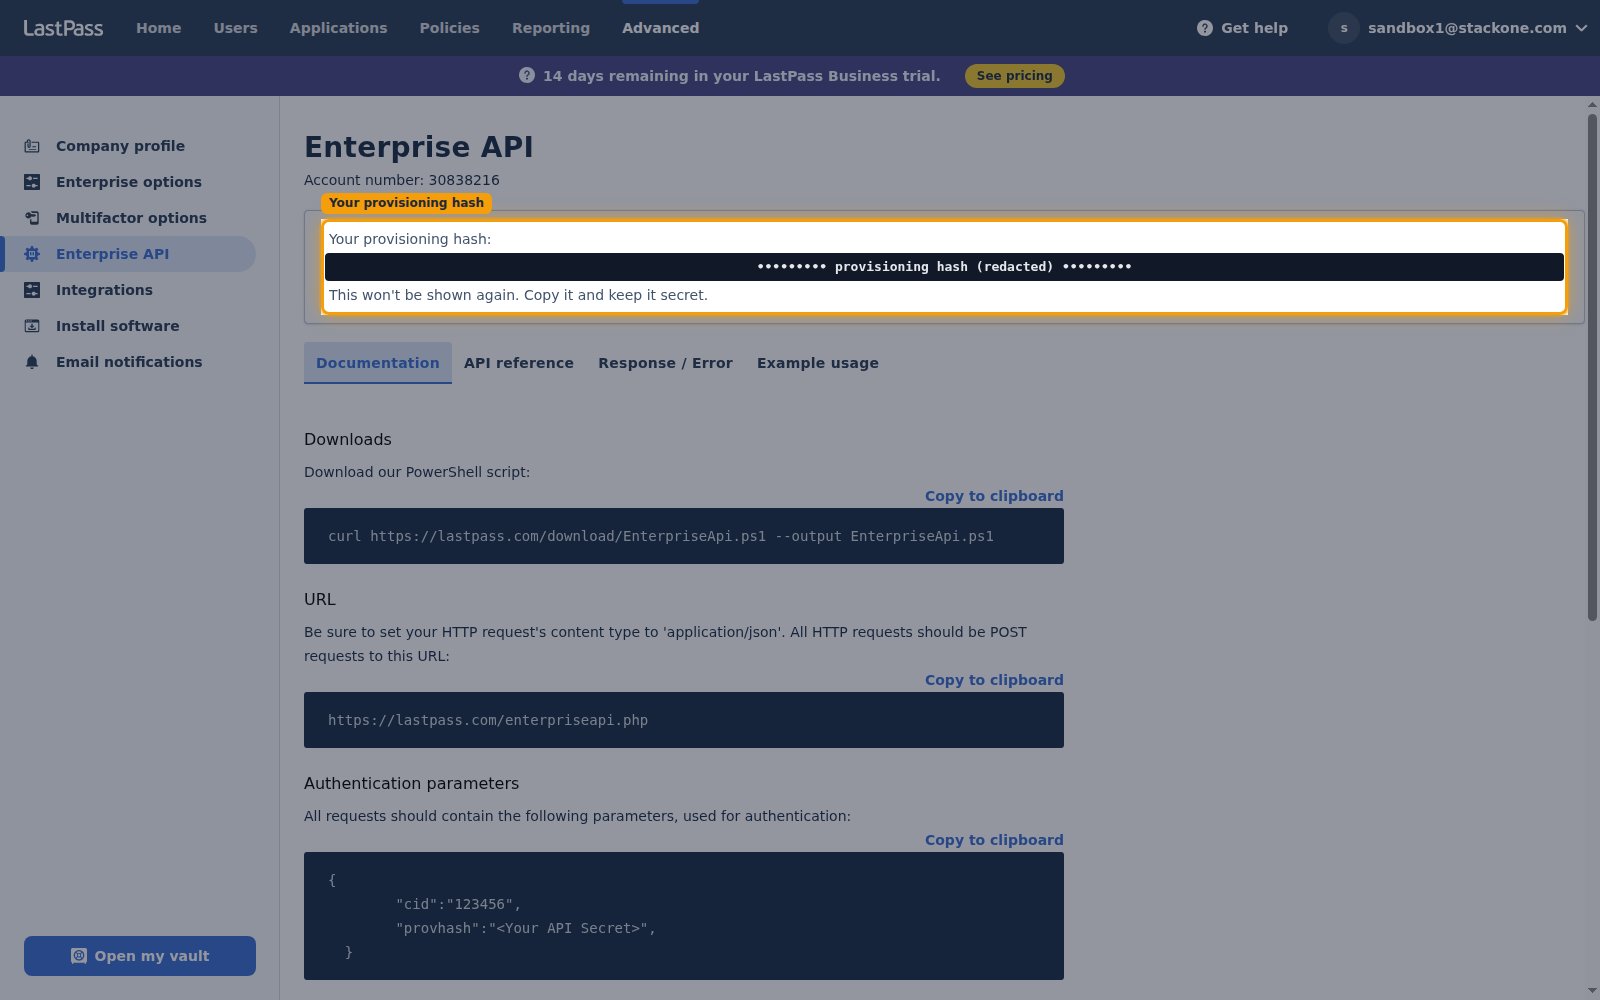
Task: Click the Company profile sidebar icon
Action: pos(32,146)
